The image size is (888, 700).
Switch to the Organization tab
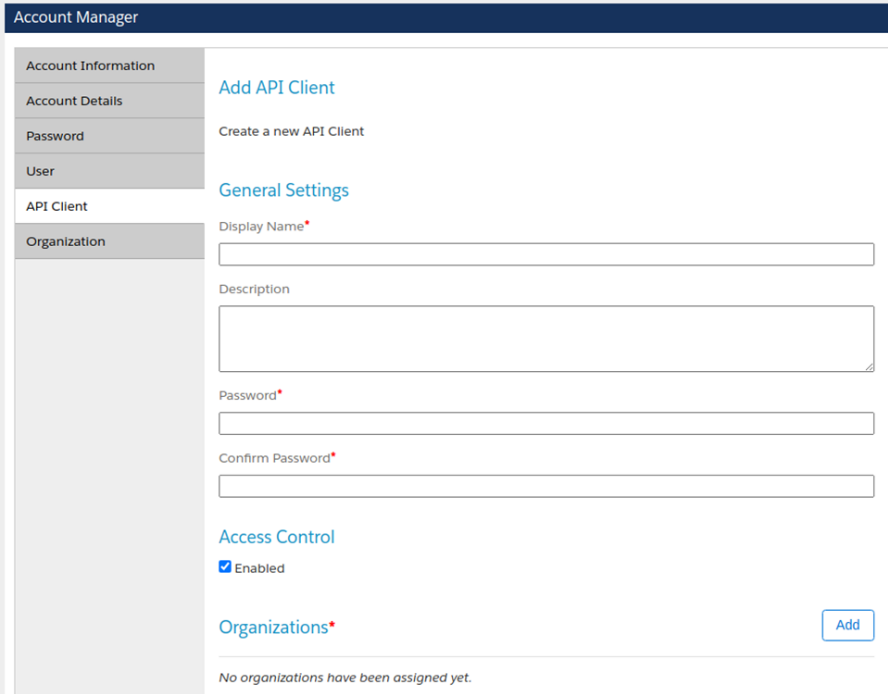tap(109, 241)
